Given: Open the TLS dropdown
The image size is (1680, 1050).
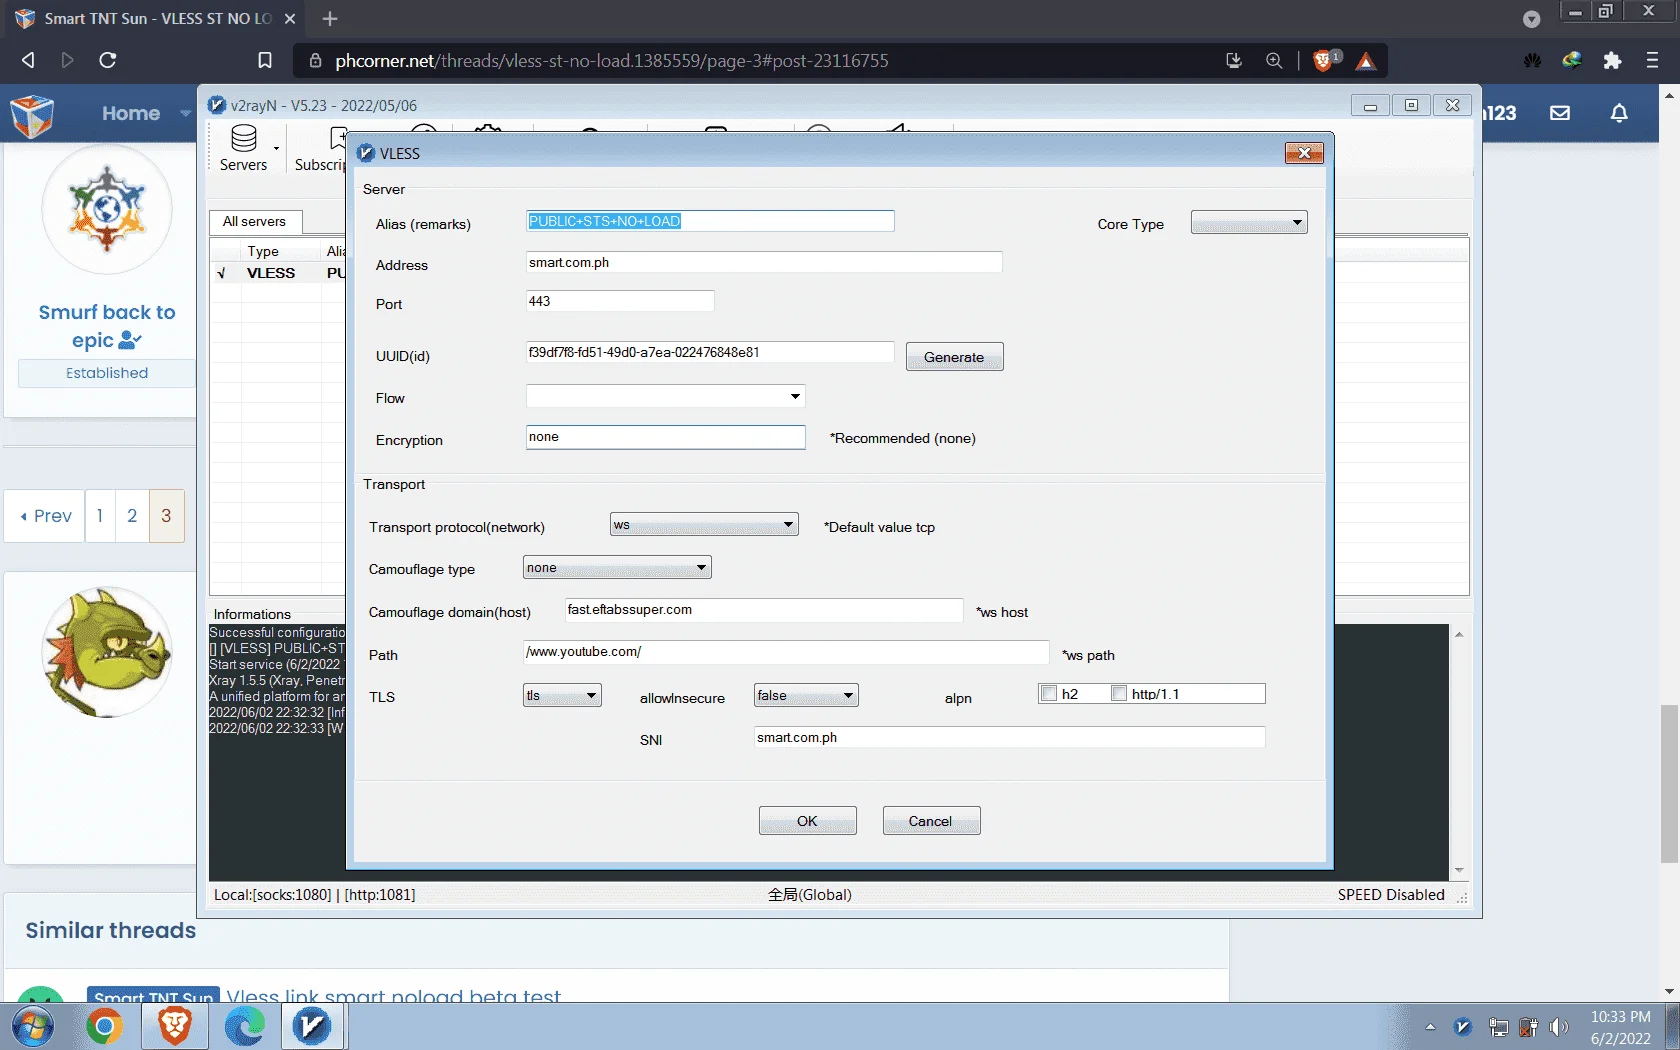Looking at the screenshot, I should (562, 695).
